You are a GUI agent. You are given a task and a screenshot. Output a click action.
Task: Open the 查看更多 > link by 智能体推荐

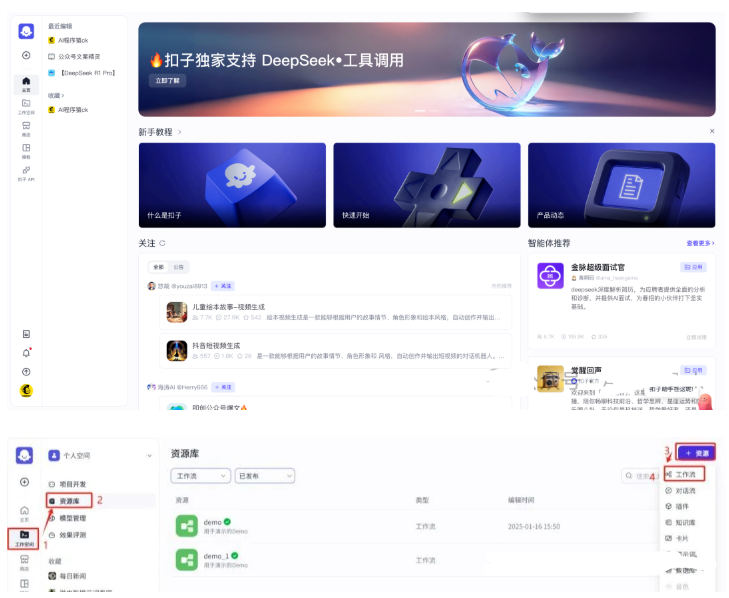coord(700,243)
